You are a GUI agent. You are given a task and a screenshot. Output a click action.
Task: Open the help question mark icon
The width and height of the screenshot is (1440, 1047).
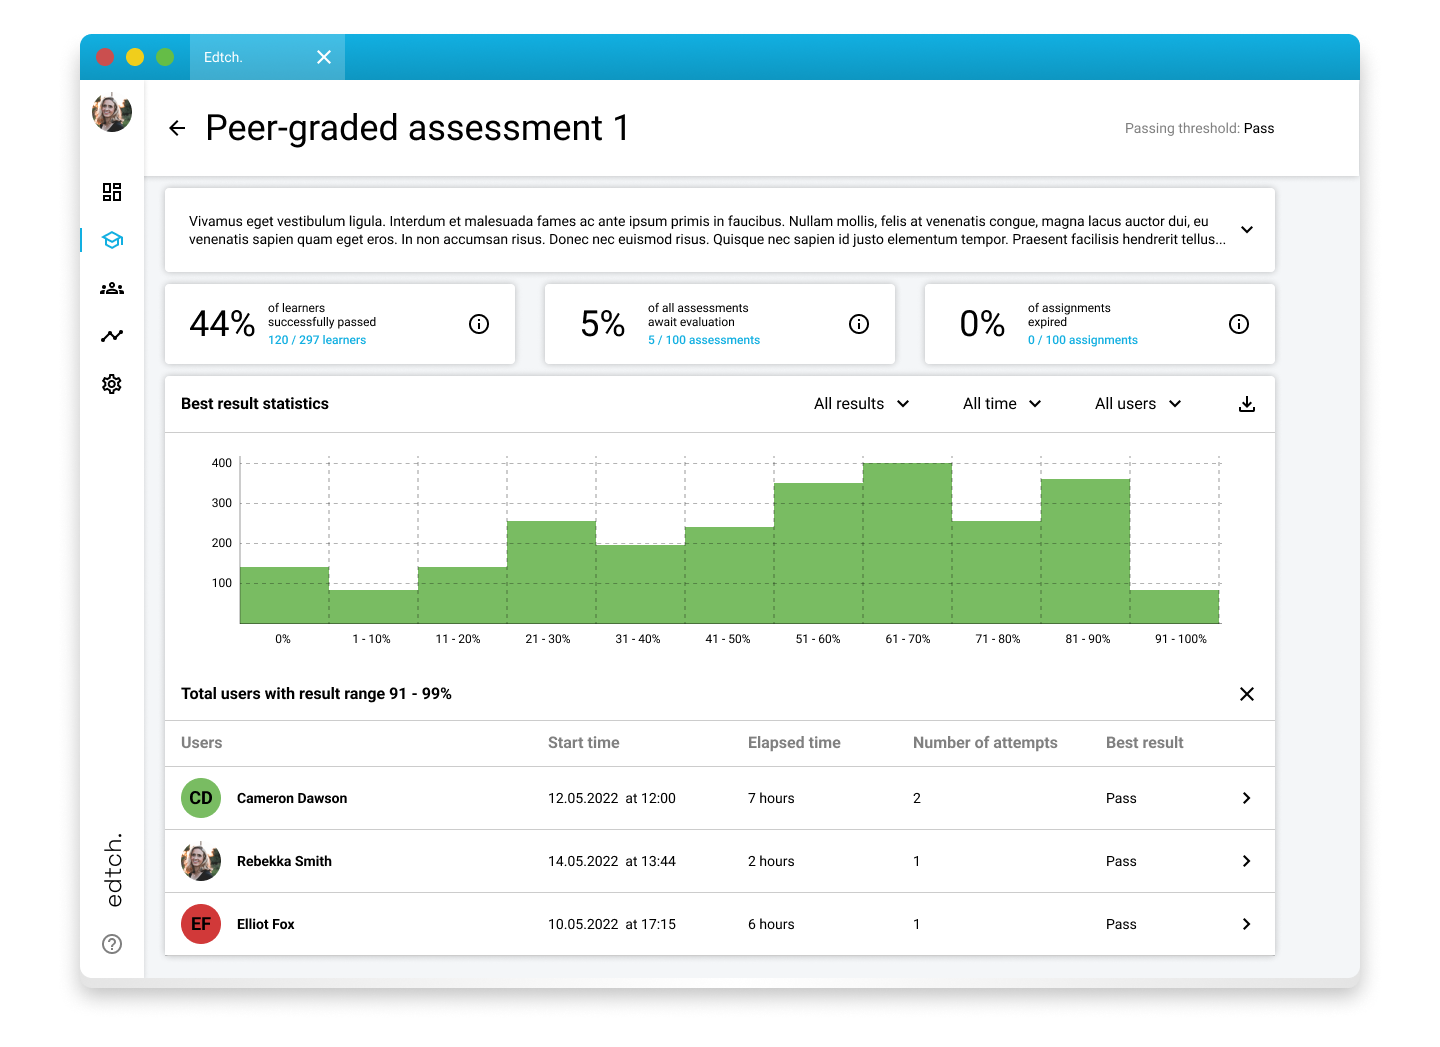click(x=112, y=944)
